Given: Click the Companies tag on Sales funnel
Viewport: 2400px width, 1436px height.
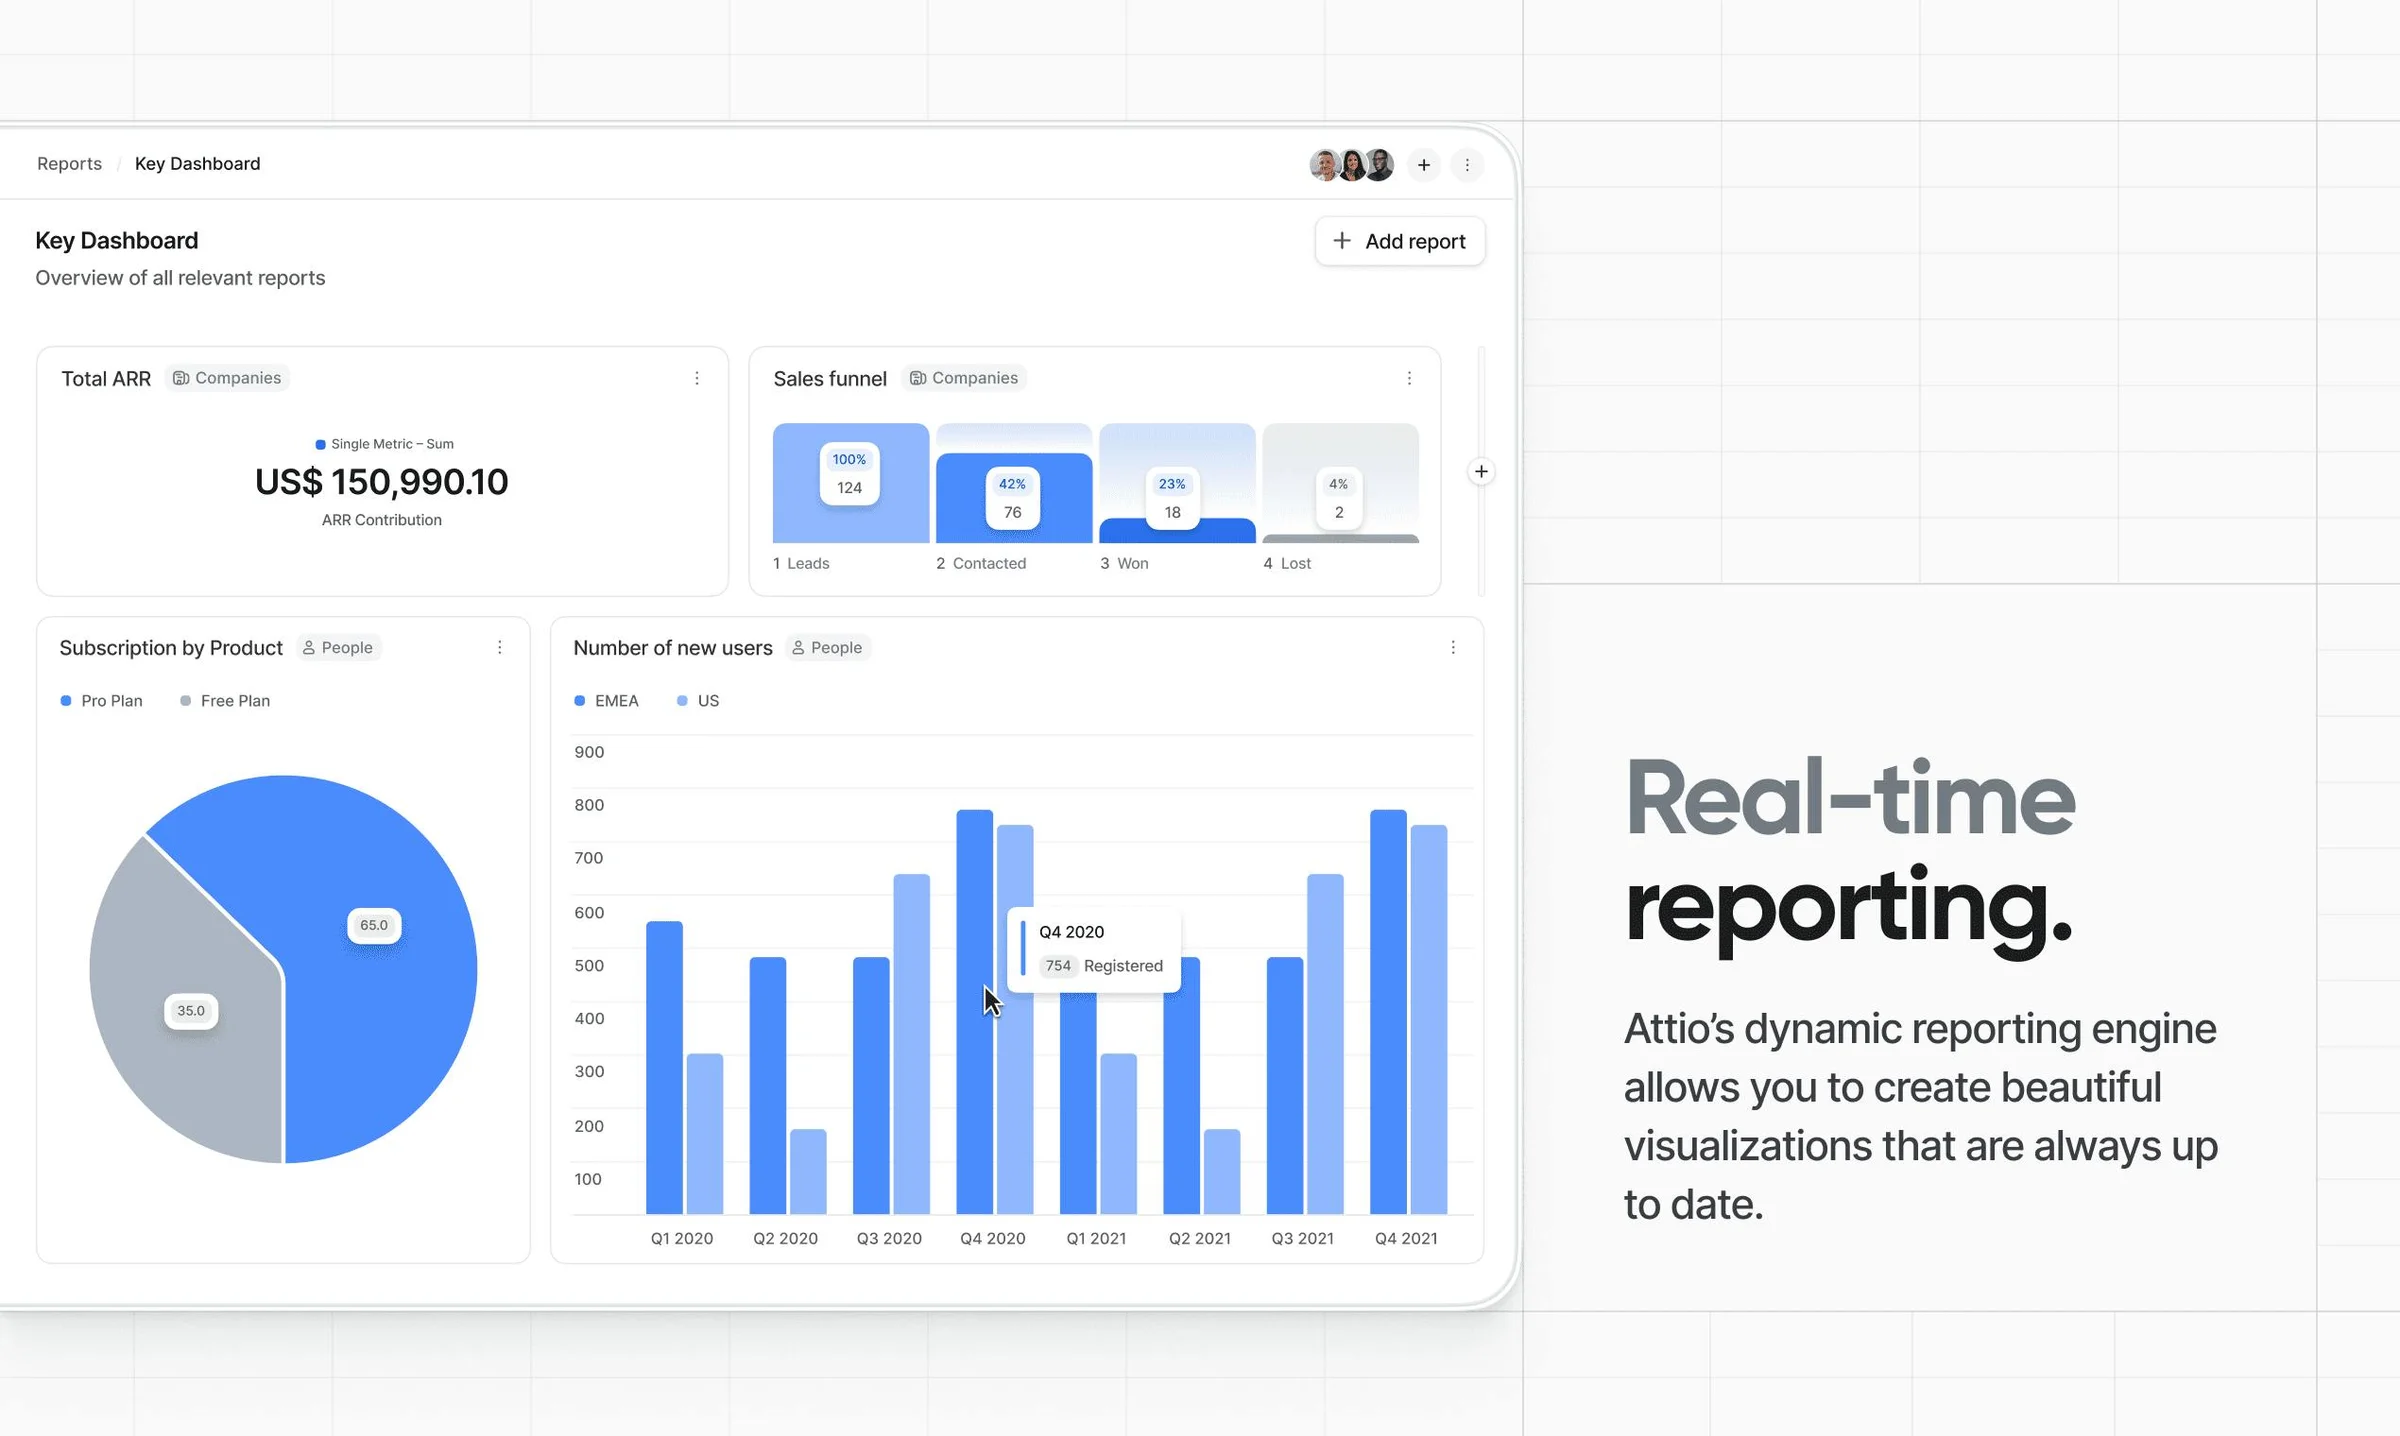Looking at the screenshot, I should coord(964,378).
